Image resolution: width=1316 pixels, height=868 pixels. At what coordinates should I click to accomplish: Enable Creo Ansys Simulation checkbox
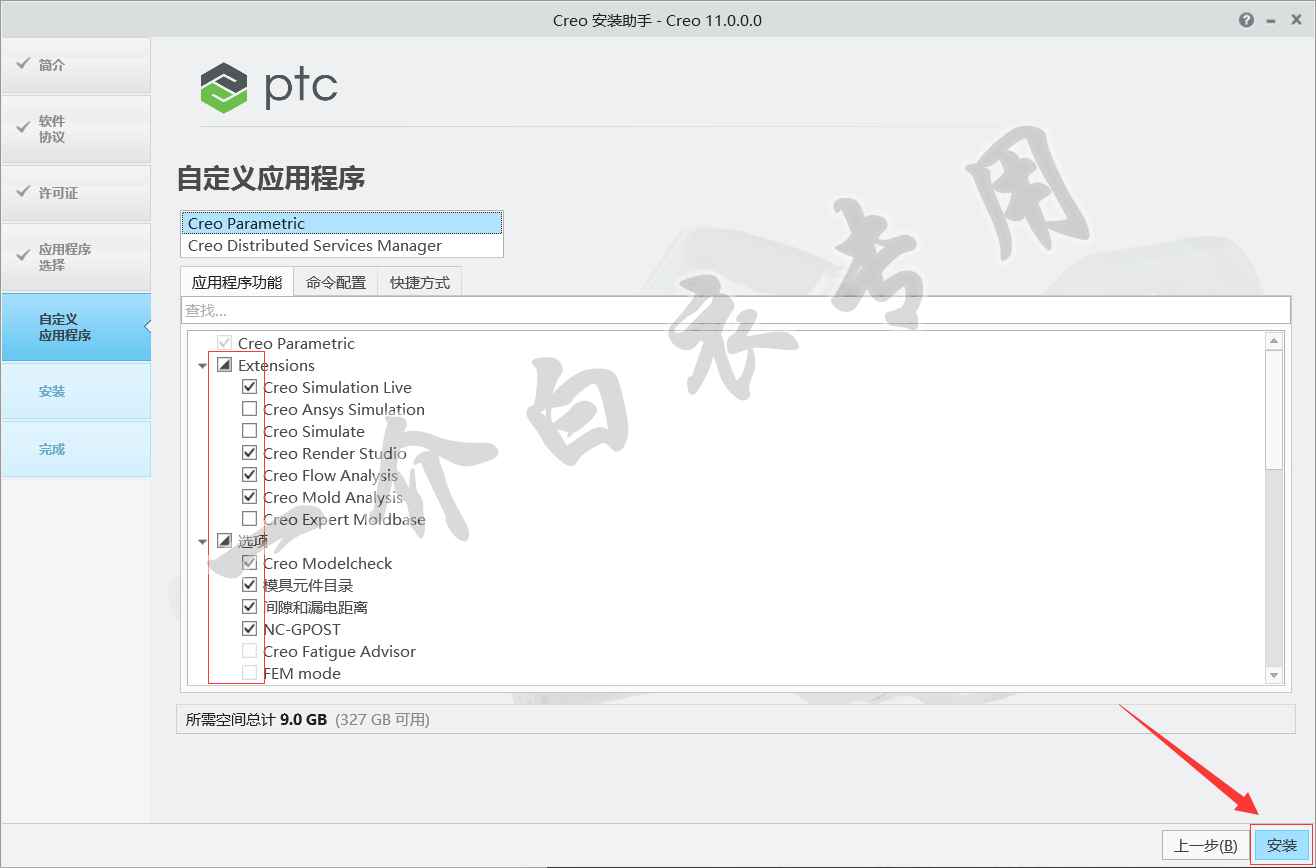click(249, 409)
